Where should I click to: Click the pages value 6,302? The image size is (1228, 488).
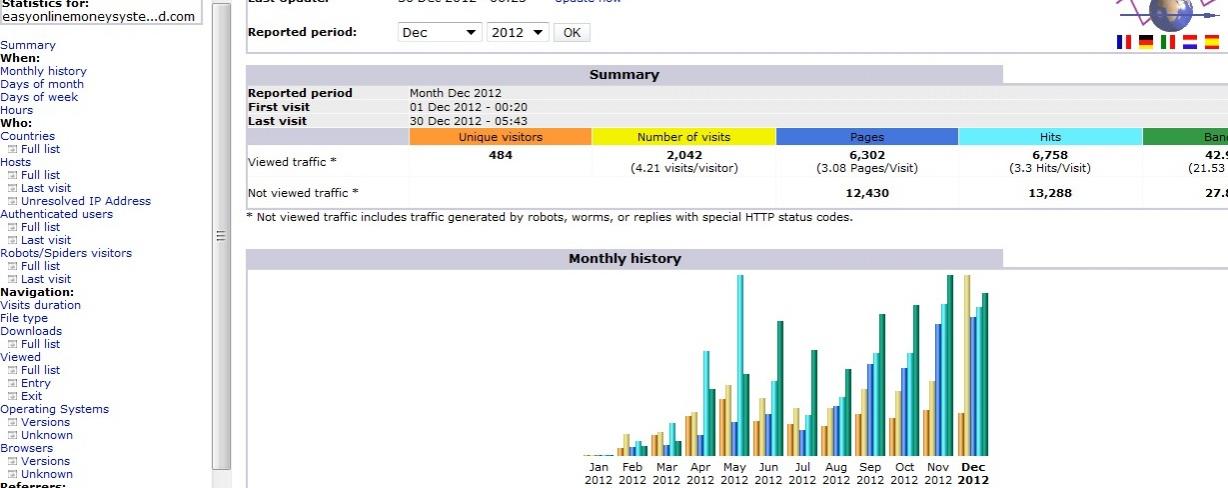pos(867,155)
